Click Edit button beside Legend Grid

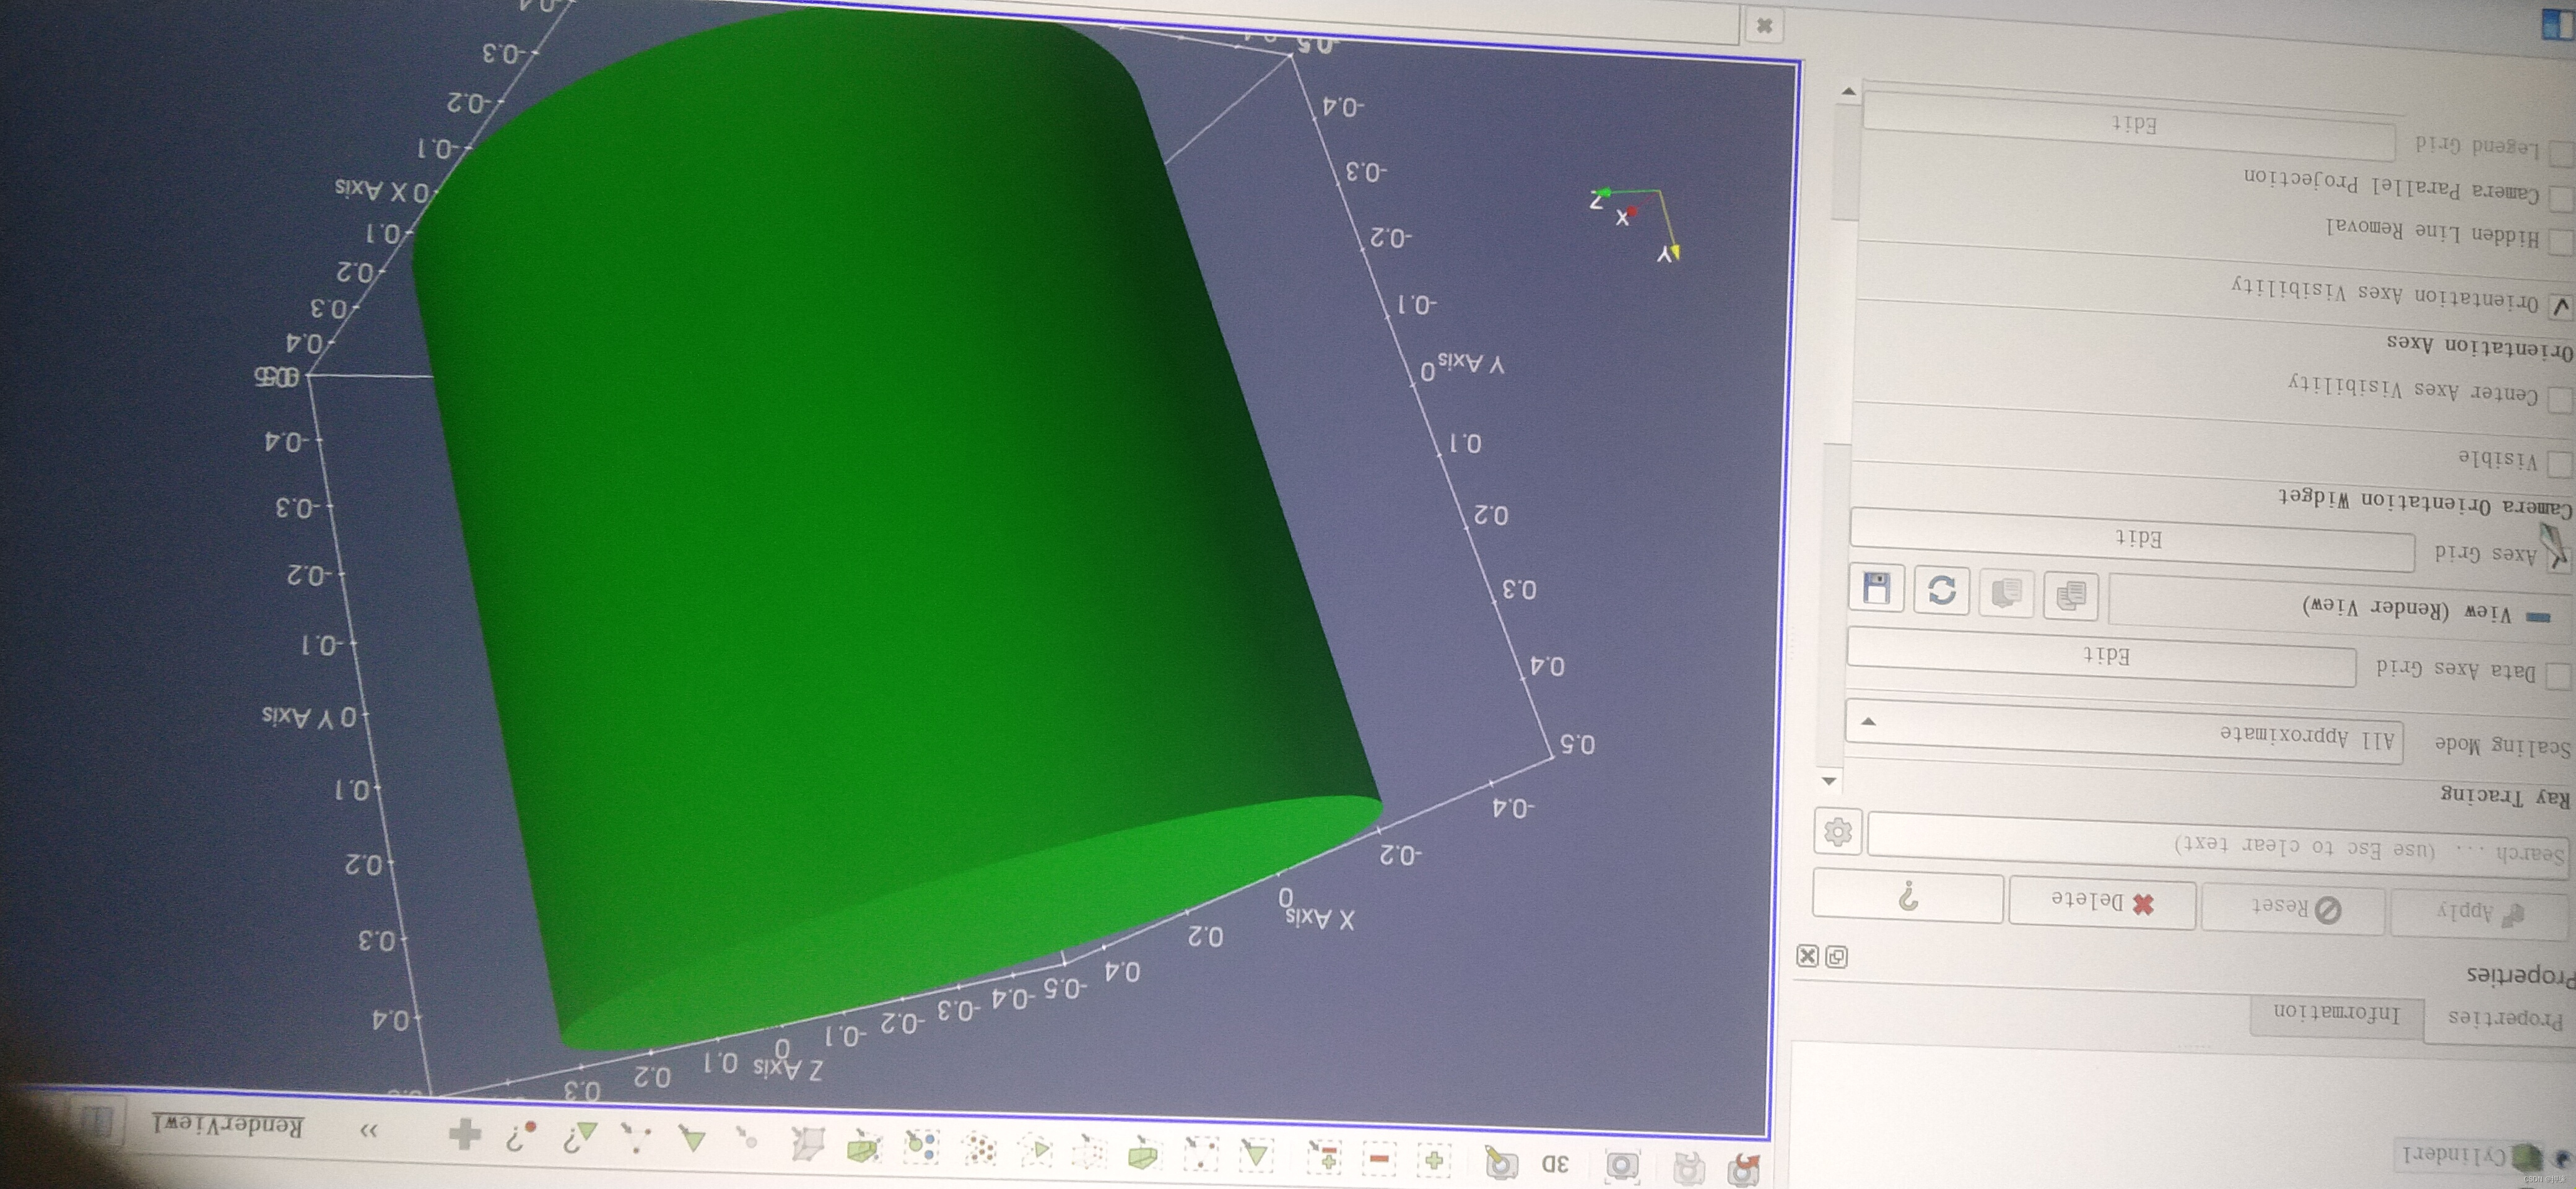coord(2130,125)
